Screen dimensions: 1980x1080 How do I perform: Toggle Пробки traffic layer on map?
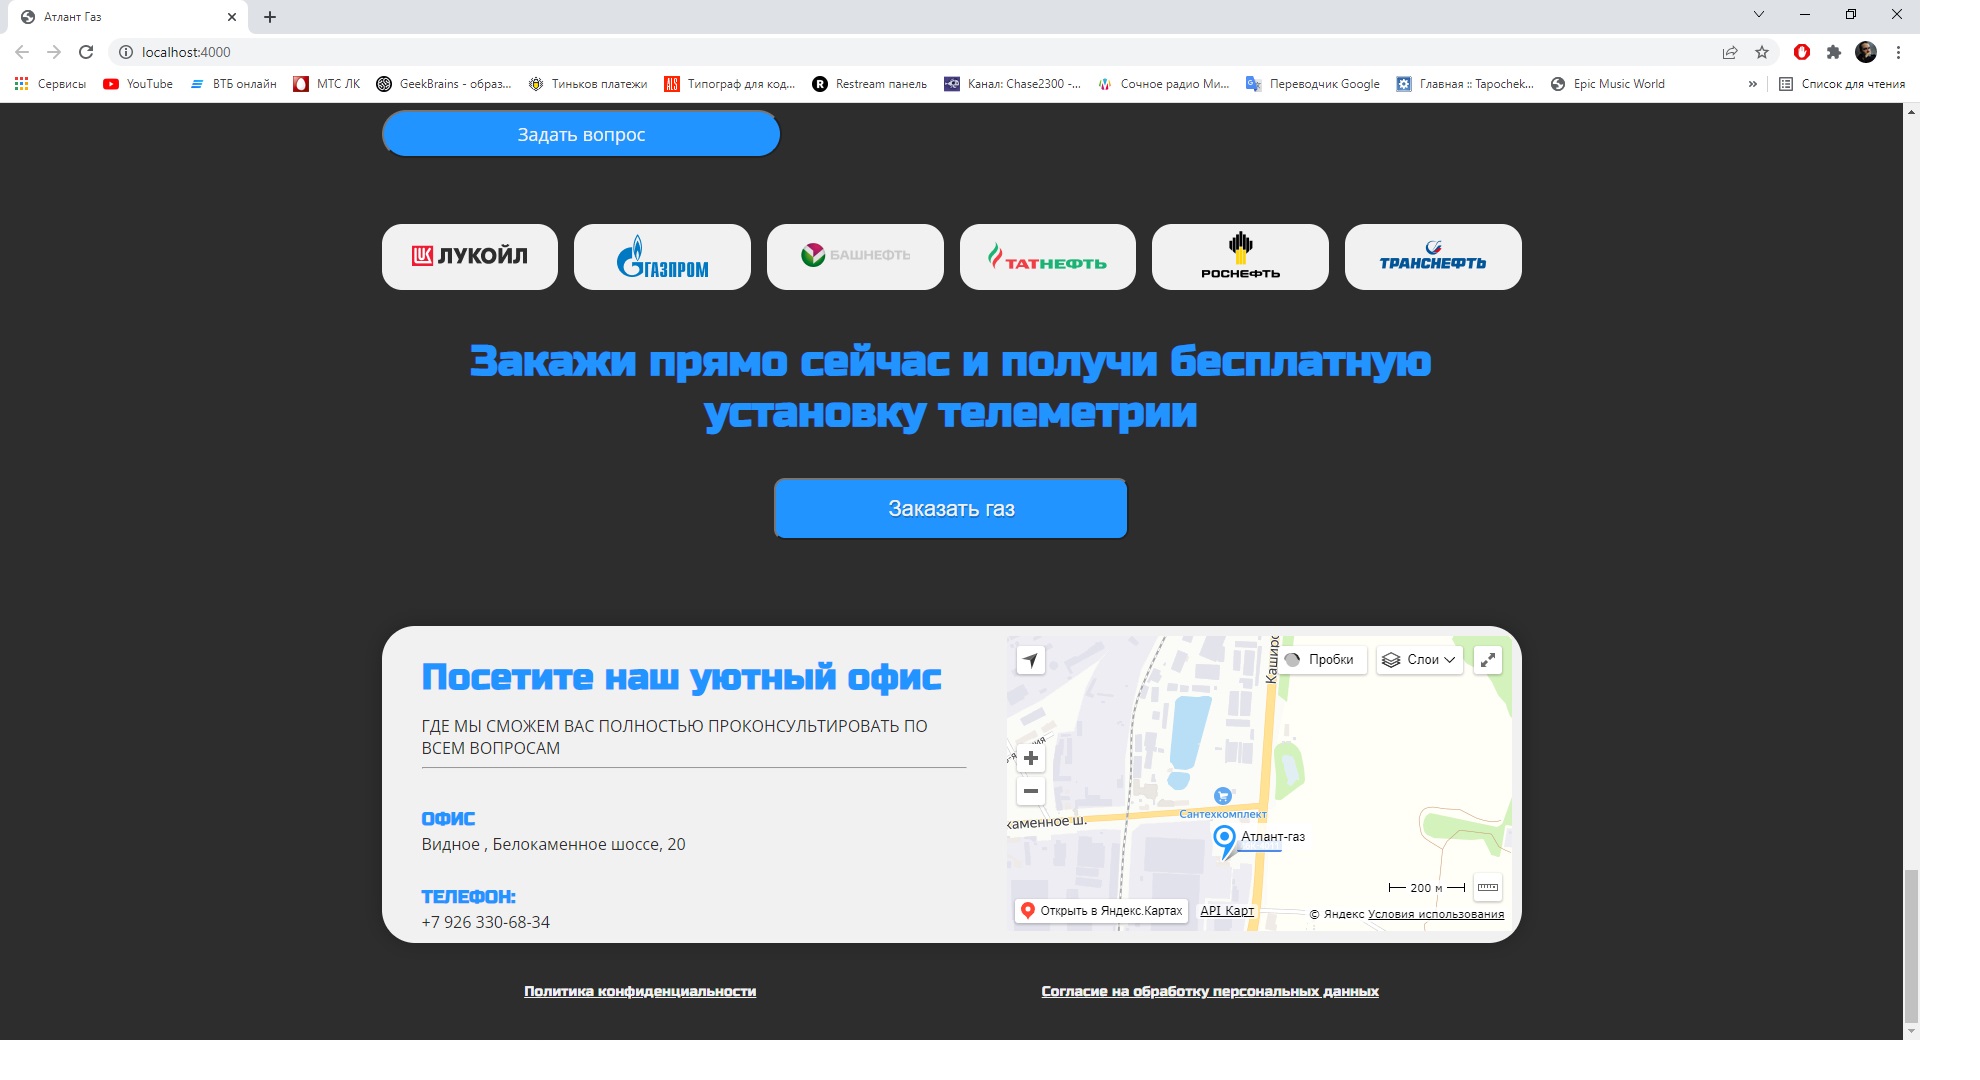coord(1320,660)
